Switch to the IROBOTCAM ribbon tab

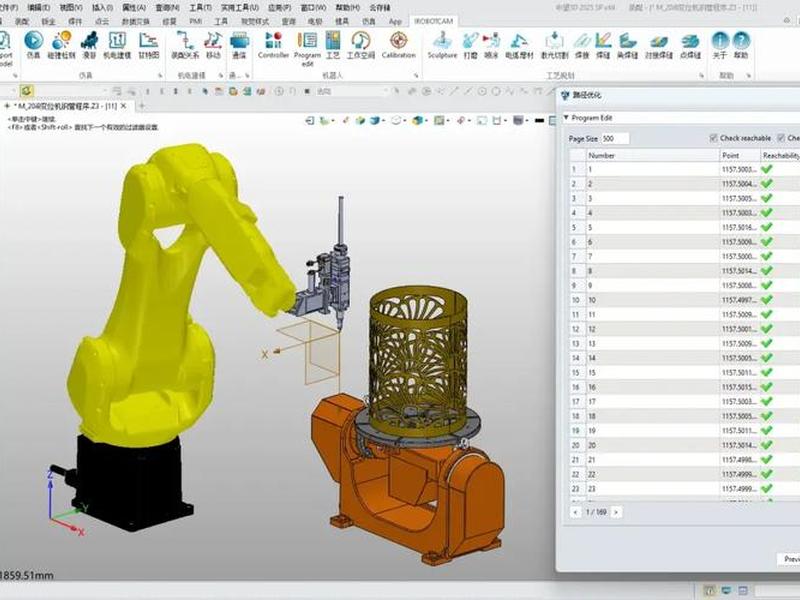(x=433, y=21)
